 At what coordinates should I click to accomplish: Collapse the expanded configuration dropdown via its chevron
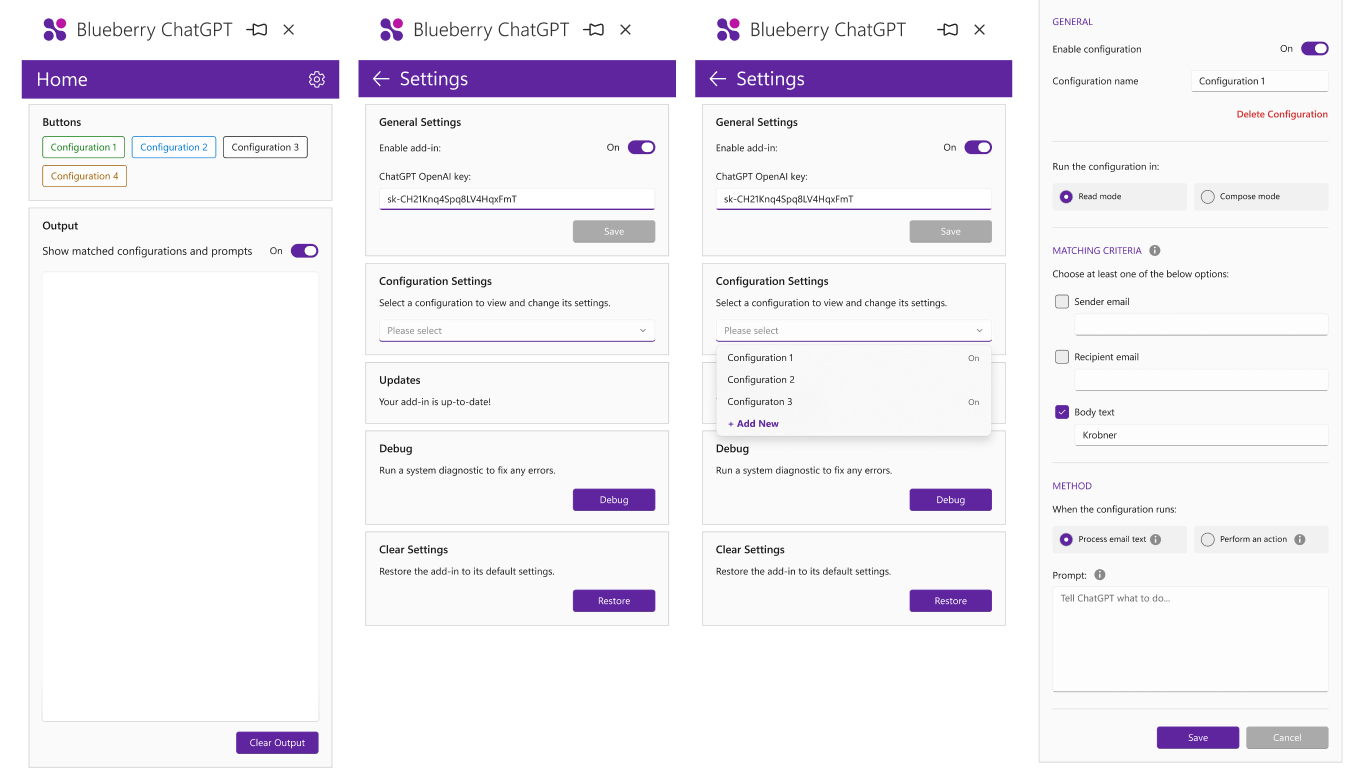[x=979, y=330]
